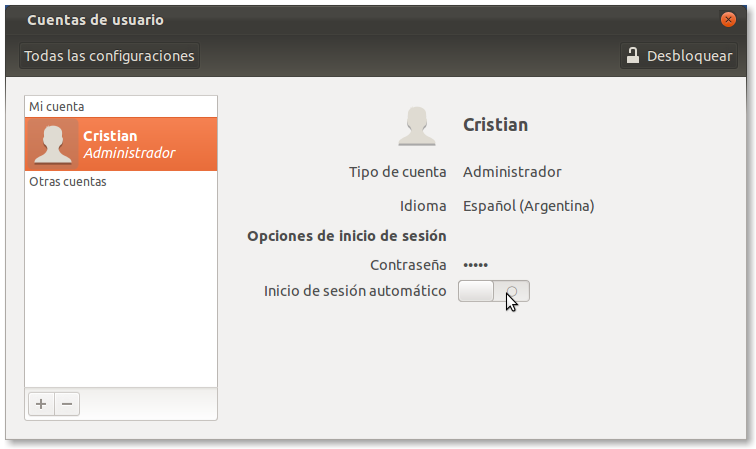
Task: Click the Inicio de sesión automático label
Action: tap(355, 291)
